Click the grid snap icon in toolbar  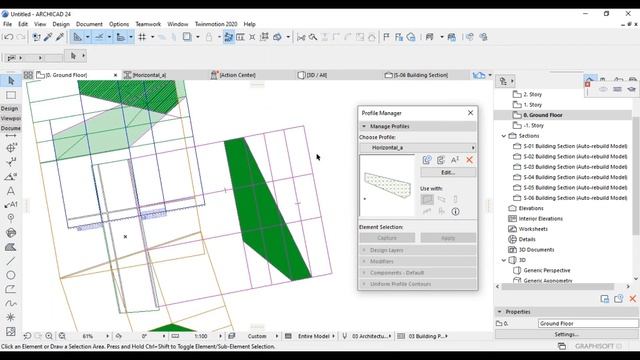pos(142,37)
